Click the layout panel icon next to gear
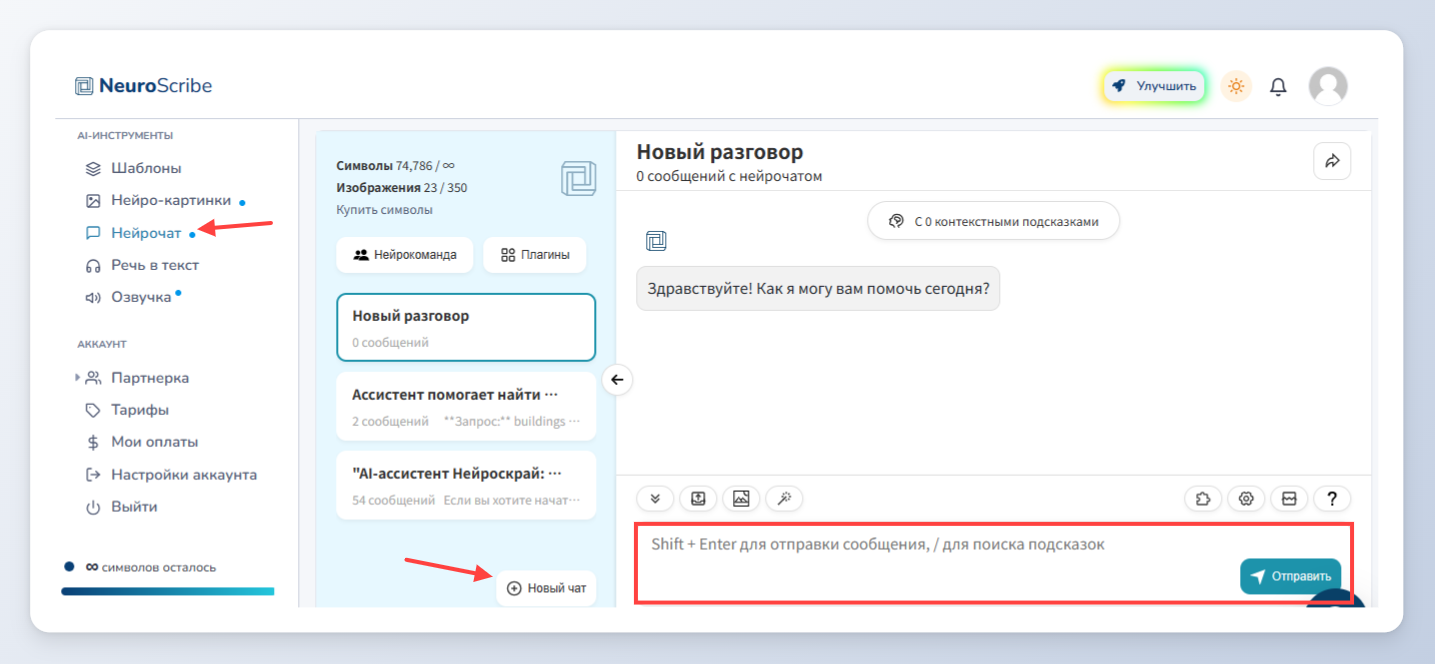 (x=1289, y=498)
